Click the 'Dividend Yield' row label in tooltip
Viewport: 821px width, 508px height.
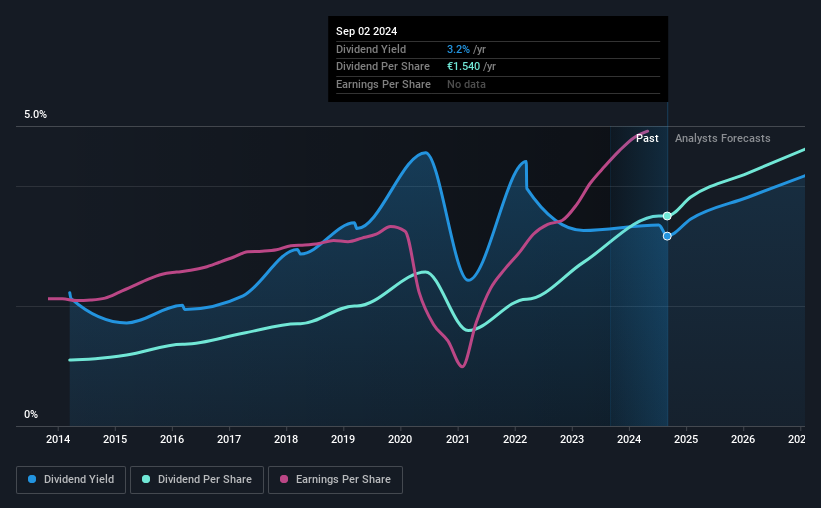point(371,49)
